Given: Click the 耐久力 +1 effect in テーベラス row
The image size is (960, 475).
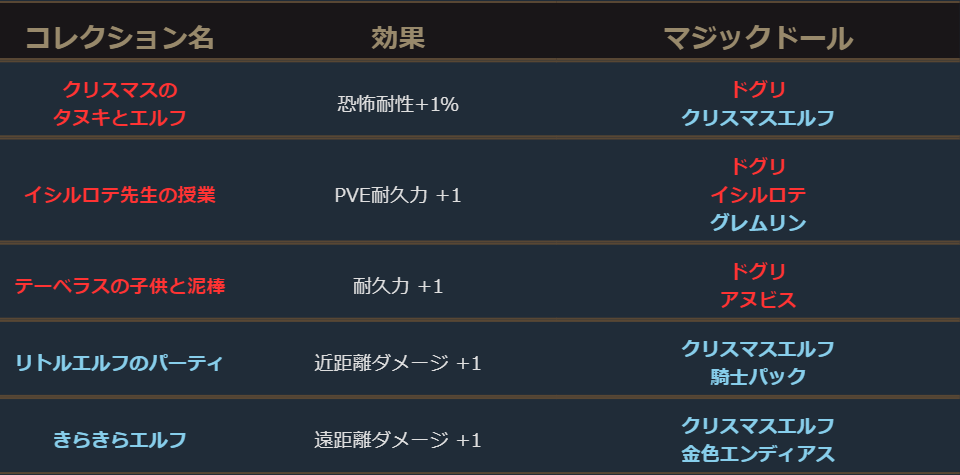Looking at the screenshot, I should tap(398, 286).
